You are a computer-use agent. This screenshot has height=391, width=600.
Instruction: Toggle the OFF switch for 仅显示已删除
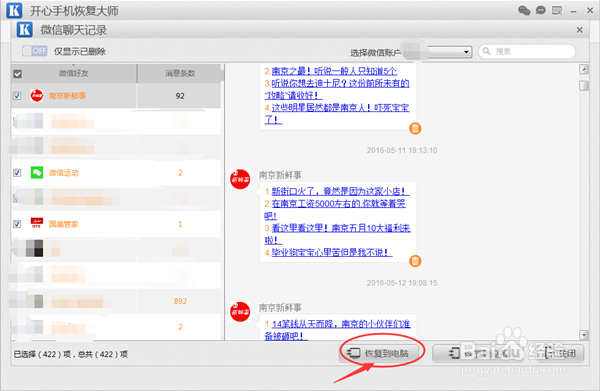coord(34,51)
